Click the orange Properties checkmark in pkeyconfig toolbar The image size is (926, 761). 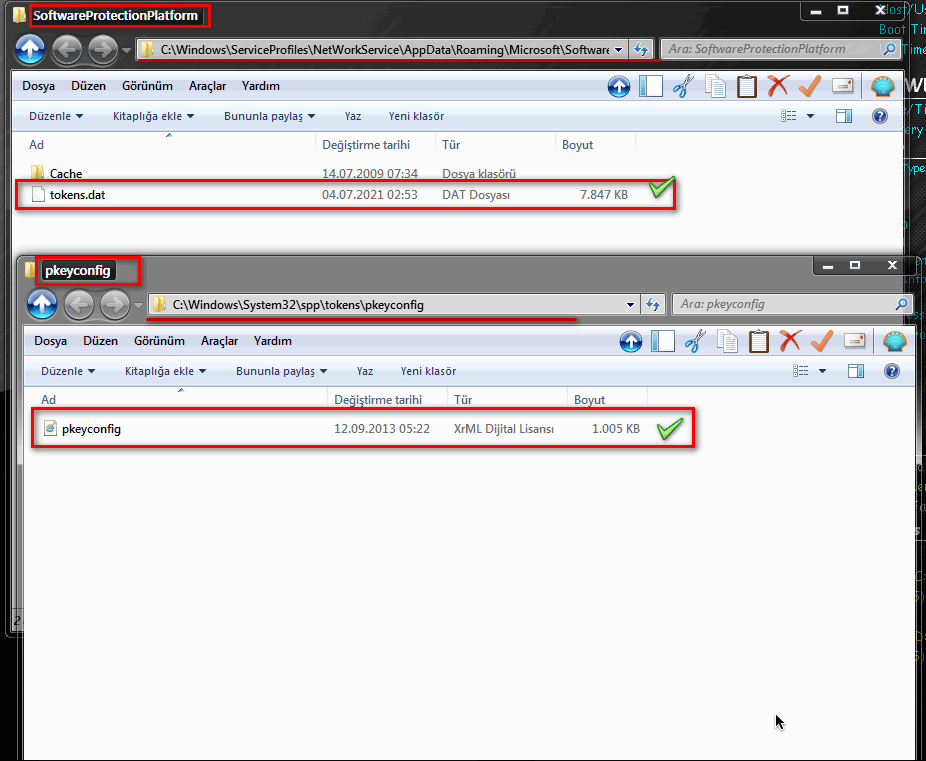click(x=821, y=341)
